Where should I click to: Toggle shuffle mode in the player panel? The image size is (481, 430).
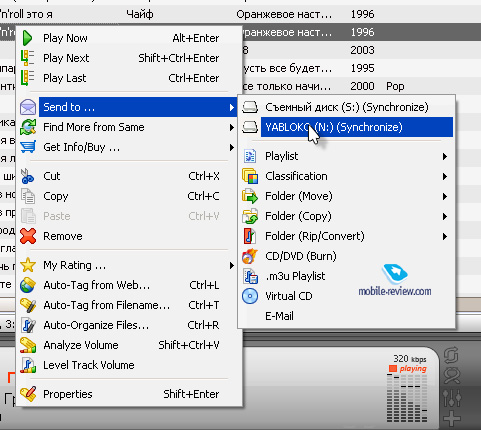tap(452, 376)
